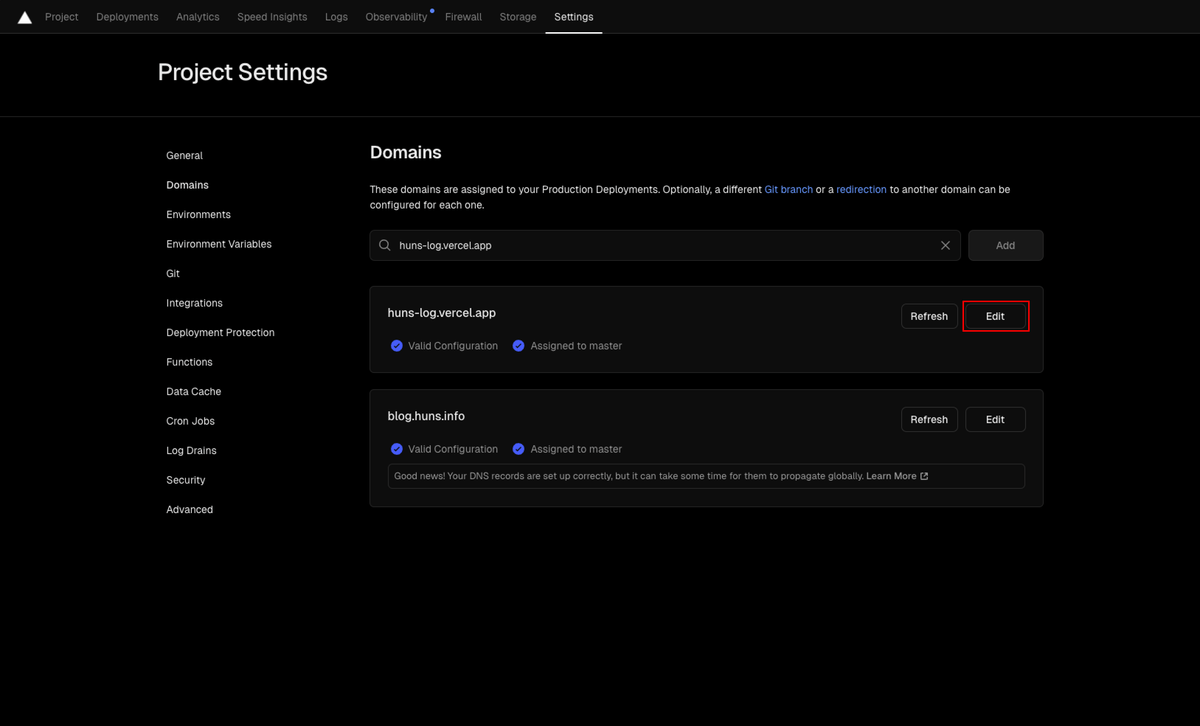Refresh the huns-log.vercel.app domain
This screenshot has height=726, width=1200.
(929, 316)
